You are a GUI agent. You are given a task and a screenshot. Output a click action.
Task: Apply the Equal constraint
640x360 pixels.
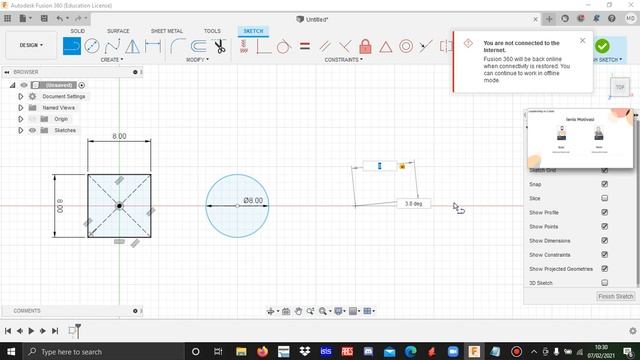tap(304, 46)
